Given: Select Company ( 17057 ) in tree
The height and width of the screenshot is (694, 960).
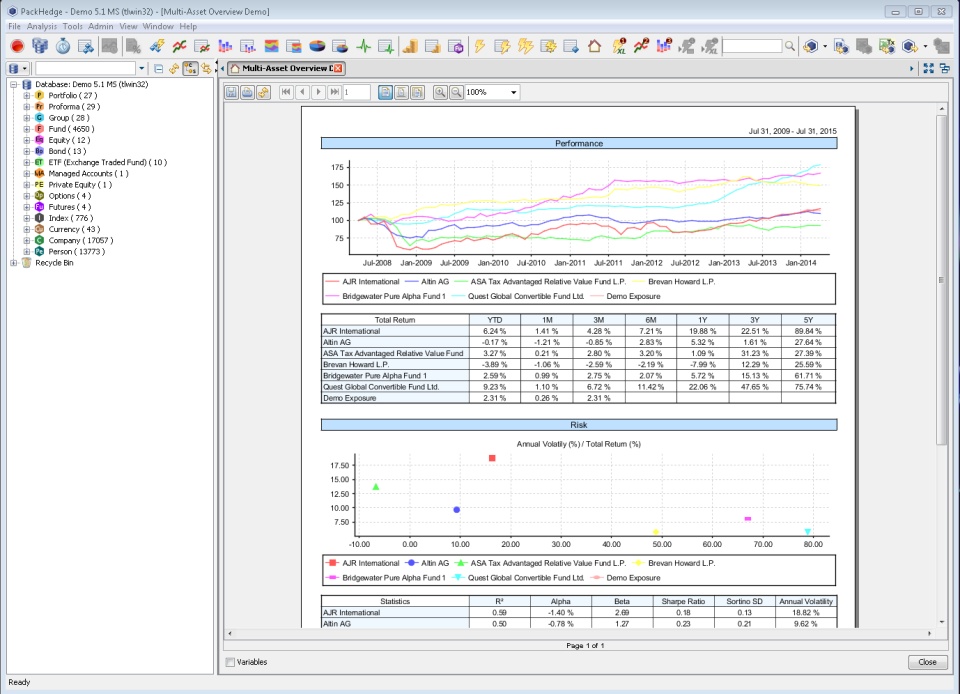Looking at the screenshot, I should click(x=81, y=241).
